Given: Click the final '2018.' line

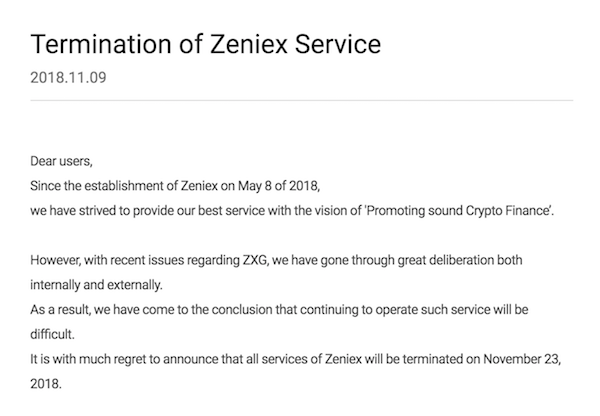Looking at the screenshot, I should point(46,384).
